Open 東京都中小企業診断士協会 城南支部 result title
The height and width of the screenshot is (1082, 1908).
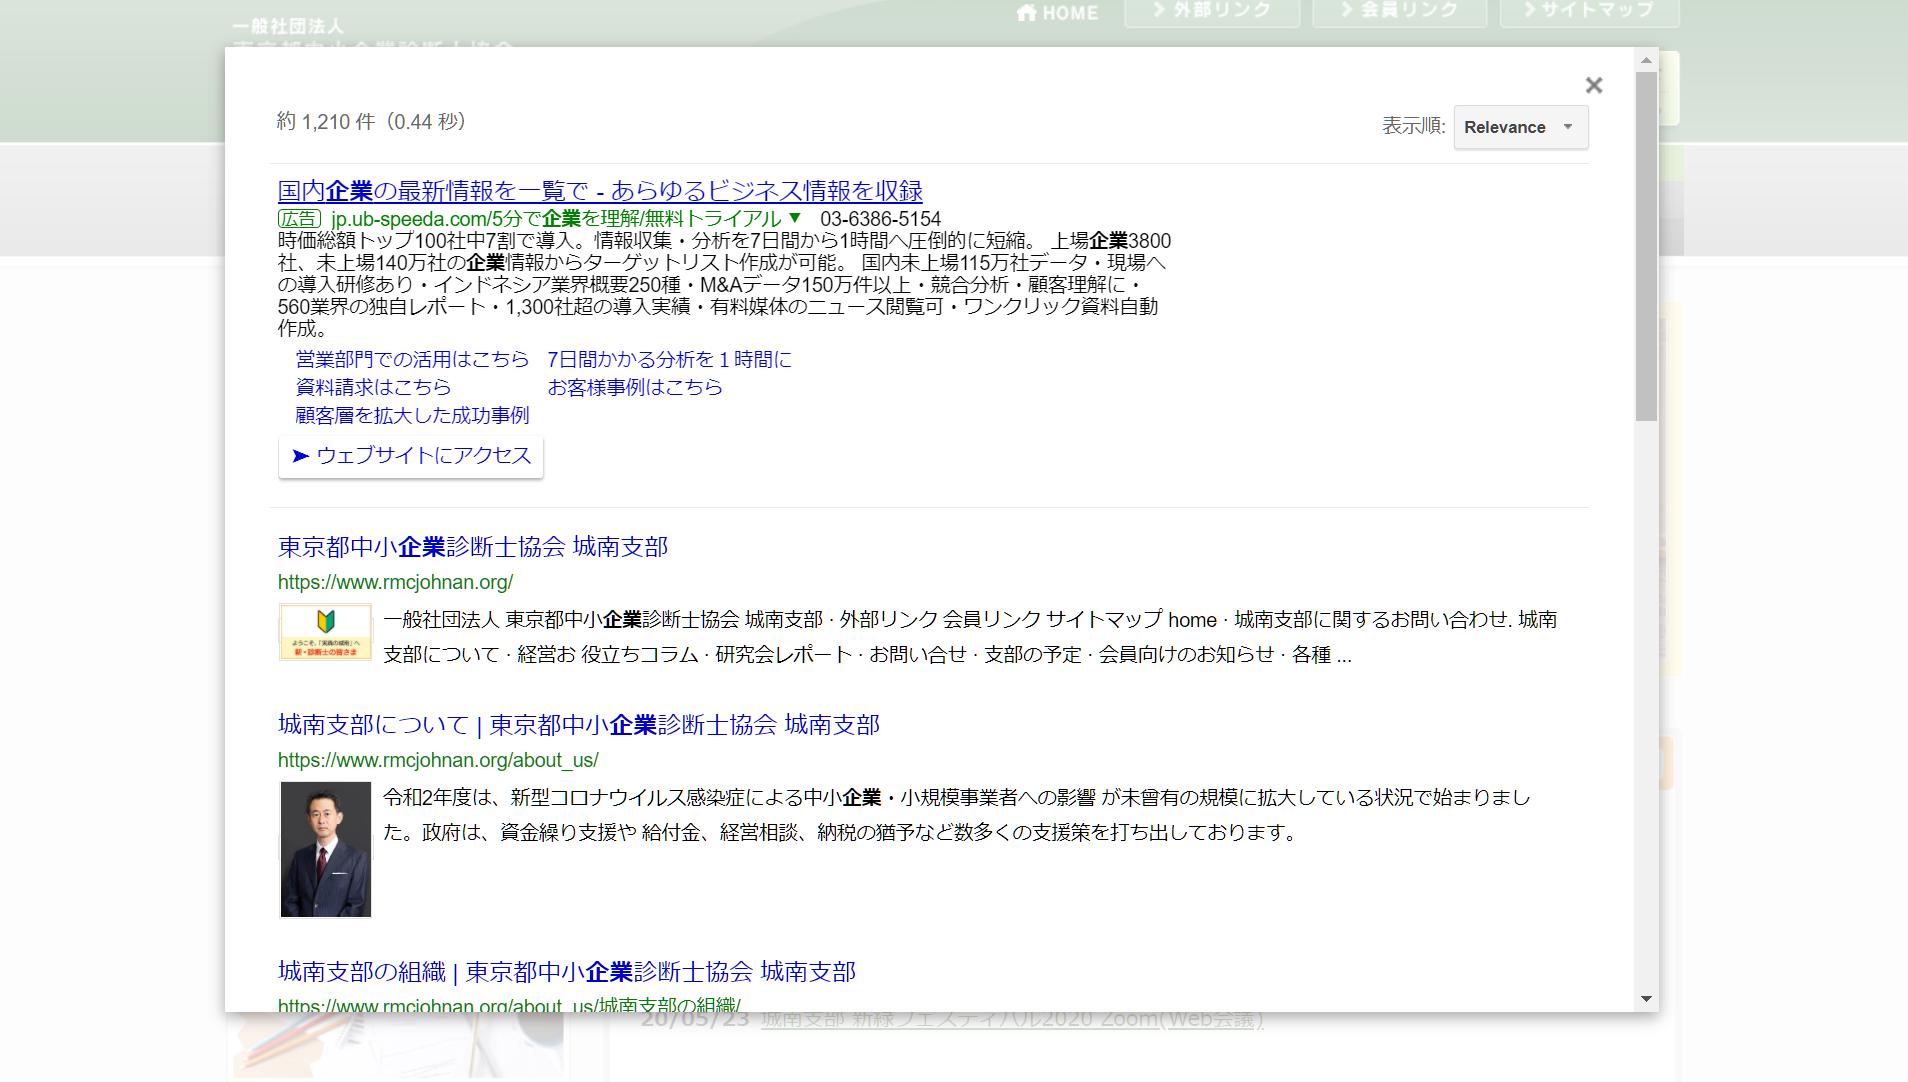[472, 547]
